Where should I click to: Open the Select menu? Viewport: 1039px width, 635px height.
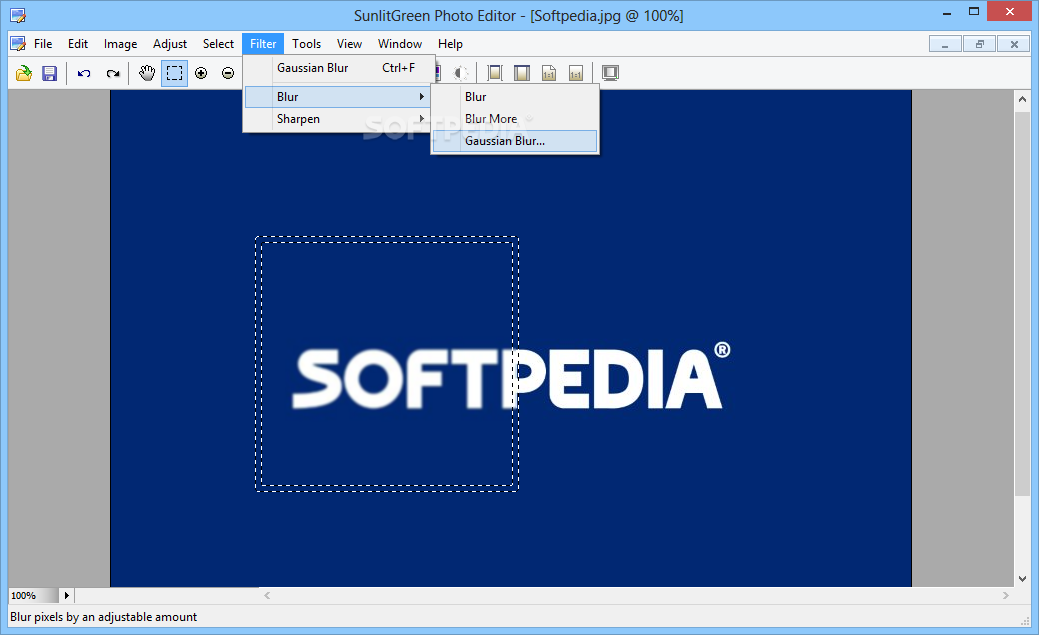pos(218,44)
